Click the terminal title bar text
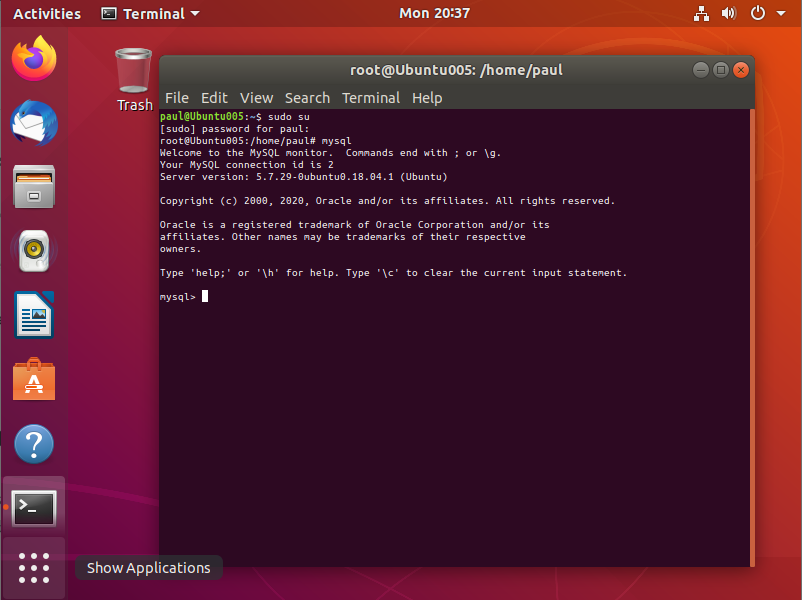 [456, 70]
